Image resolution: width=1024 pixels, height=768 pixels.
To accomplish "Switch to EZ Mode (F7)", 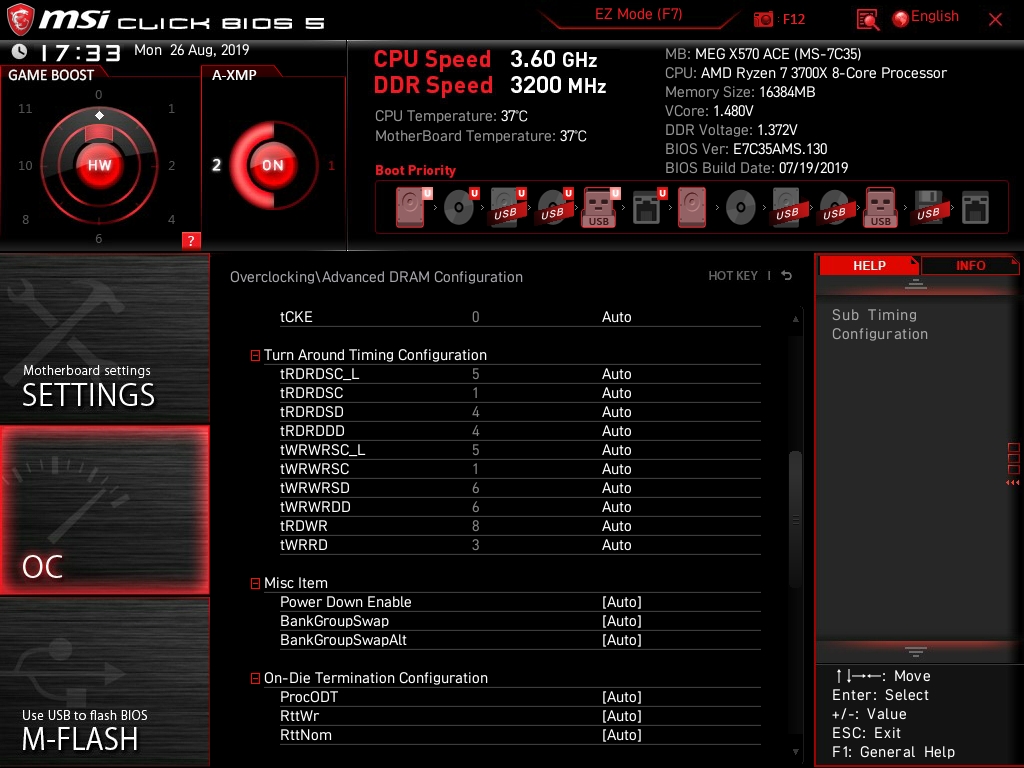I will [638, 14].
